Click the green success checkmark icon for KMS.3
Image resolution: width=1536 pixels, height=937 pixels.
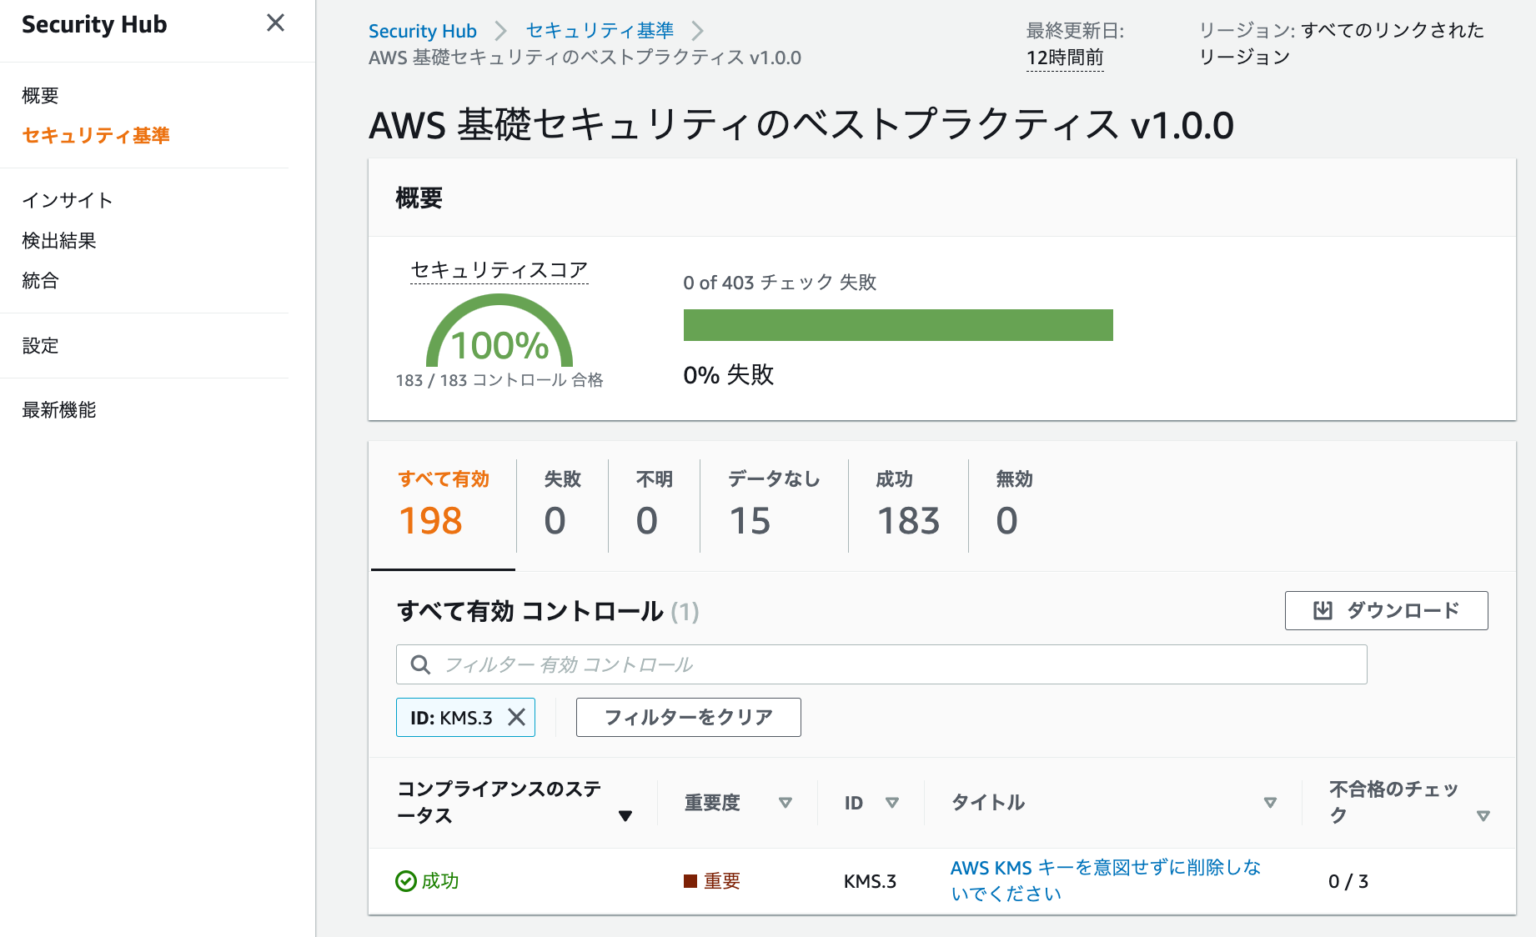406,881
